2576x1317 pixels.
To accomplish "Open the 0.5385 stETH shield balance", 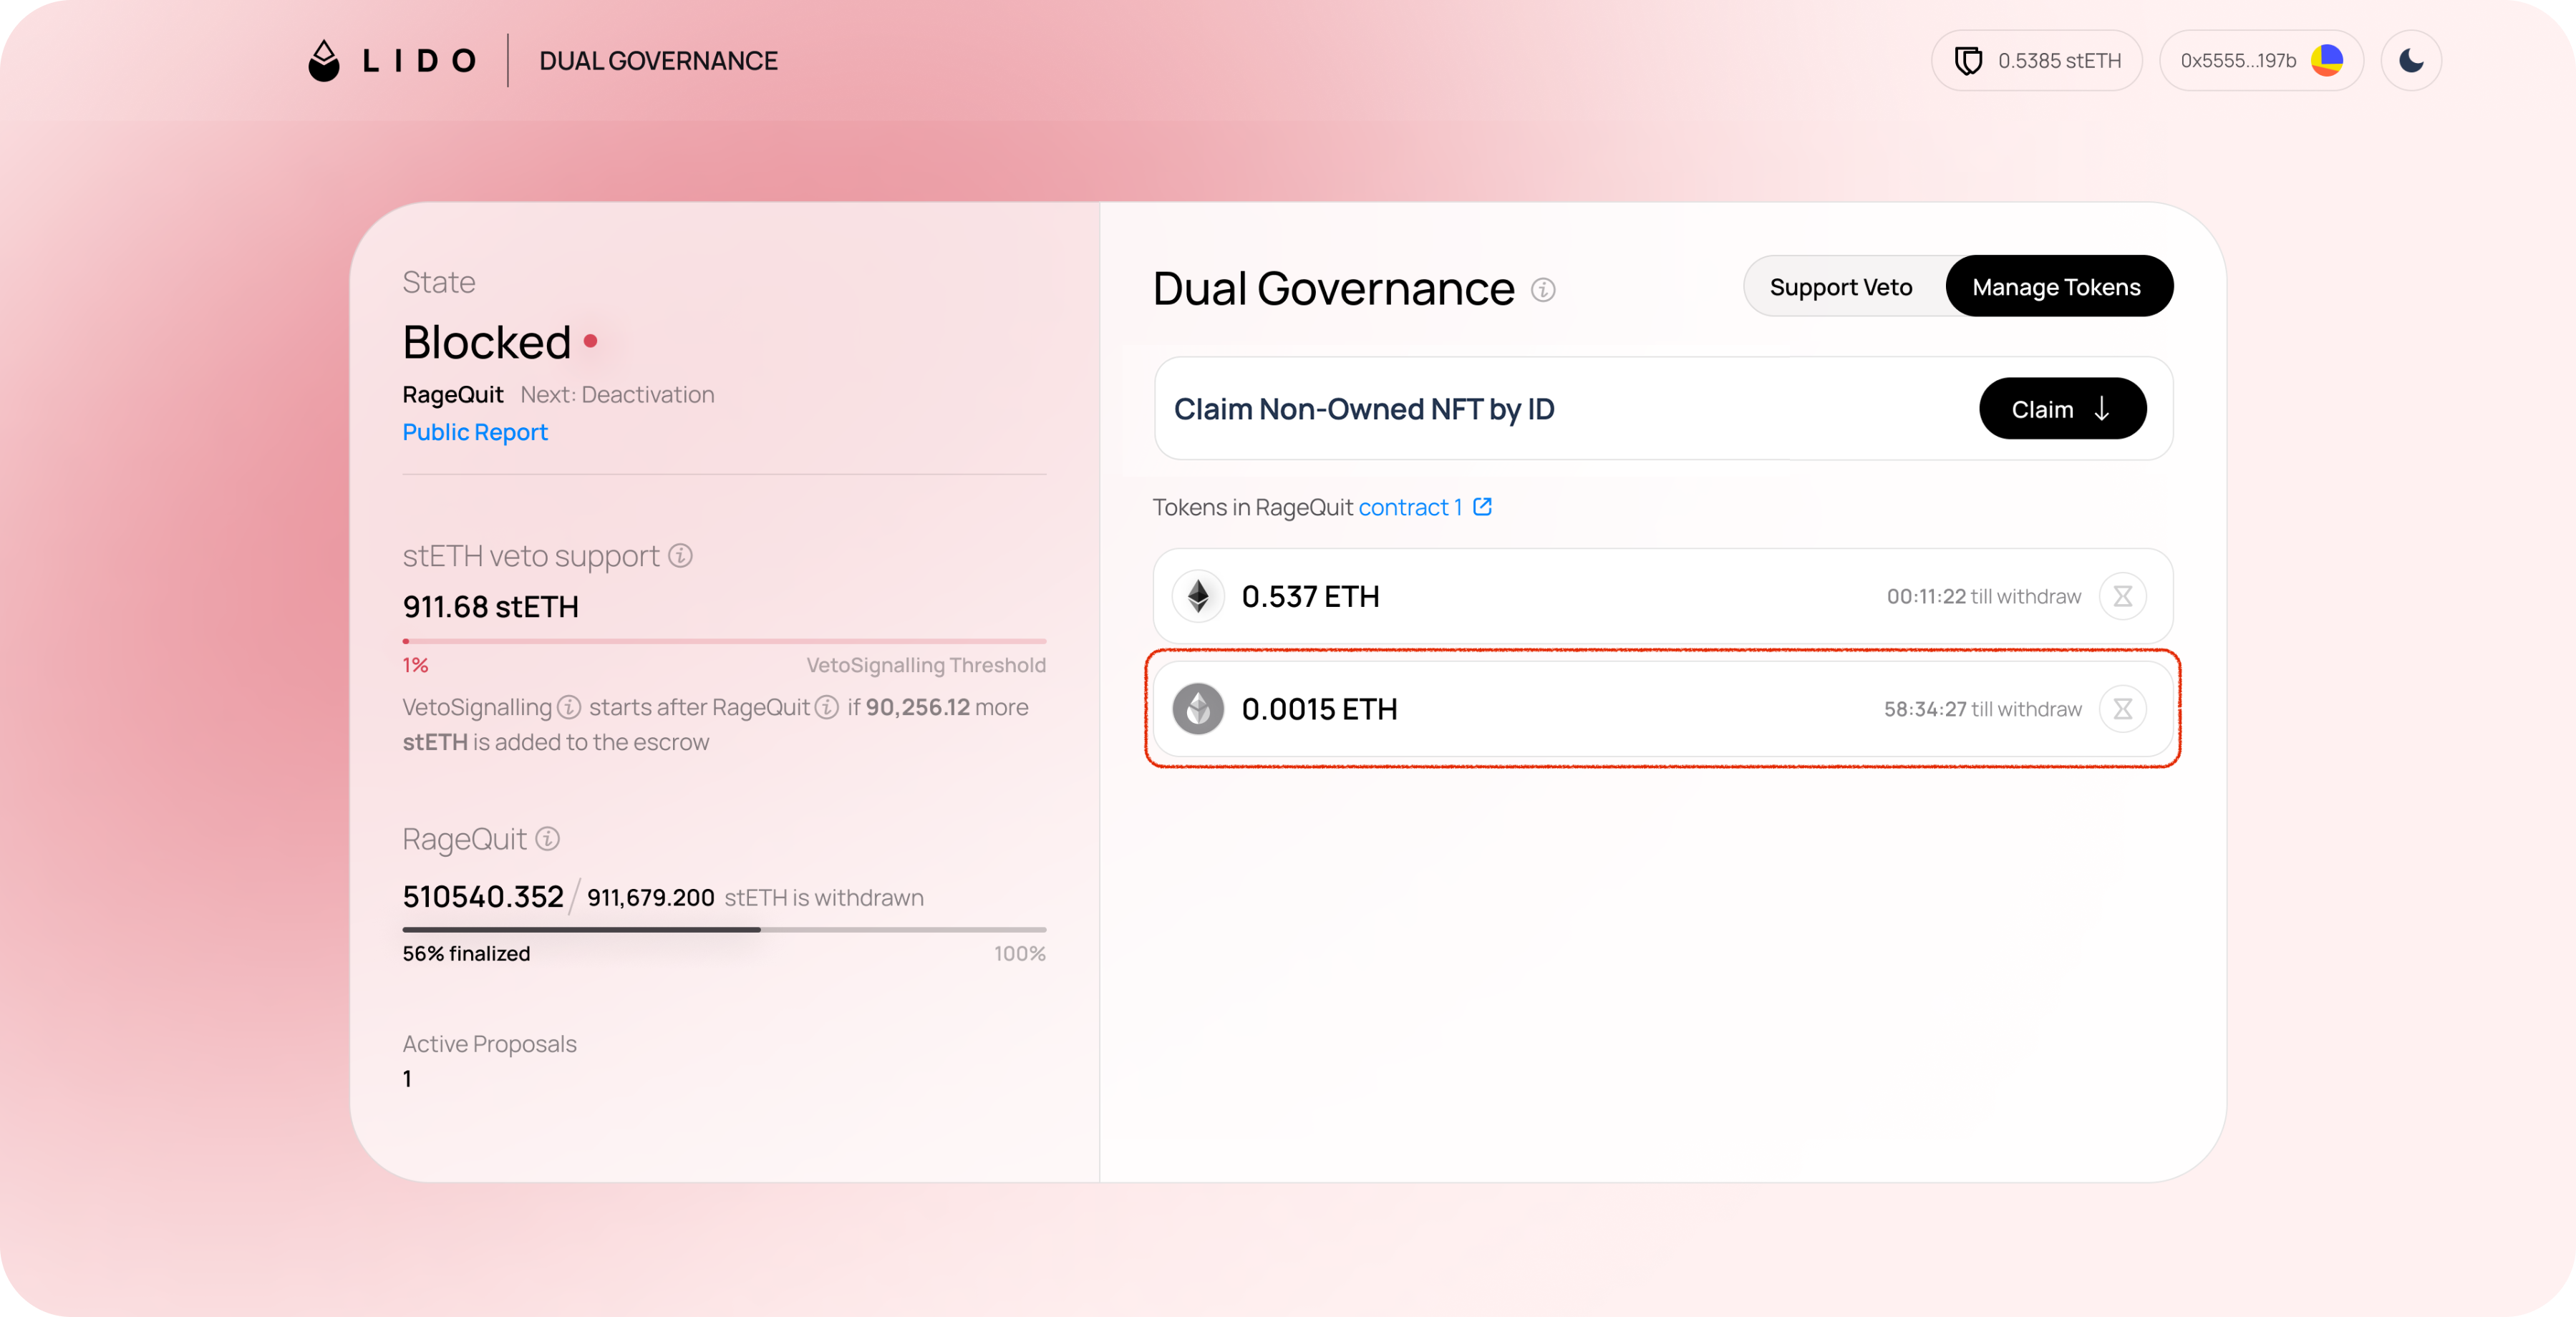I will 2036,61.
